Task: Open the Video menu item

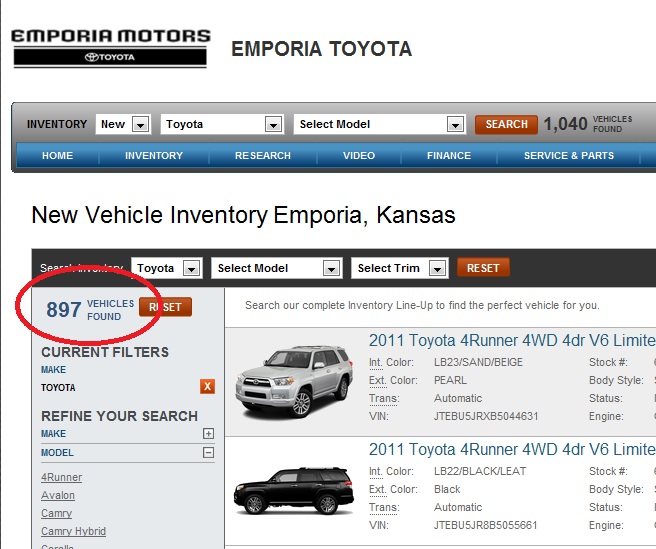Action: (x=359, y=156)
